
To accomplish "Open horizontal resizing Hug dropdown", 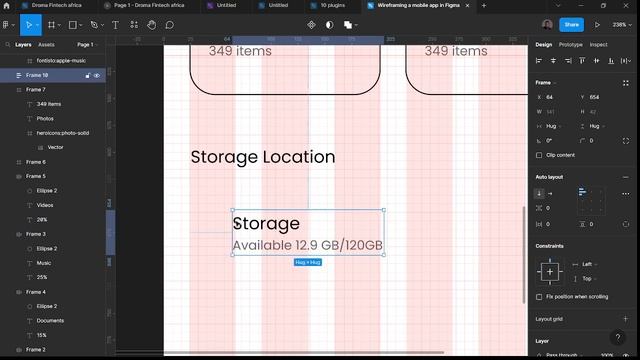I will pos(553,126).
